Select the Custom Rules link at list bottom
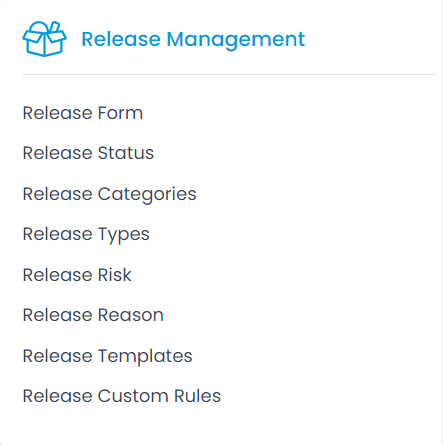This screenshot has width=443, height=445. coord(122,396)
